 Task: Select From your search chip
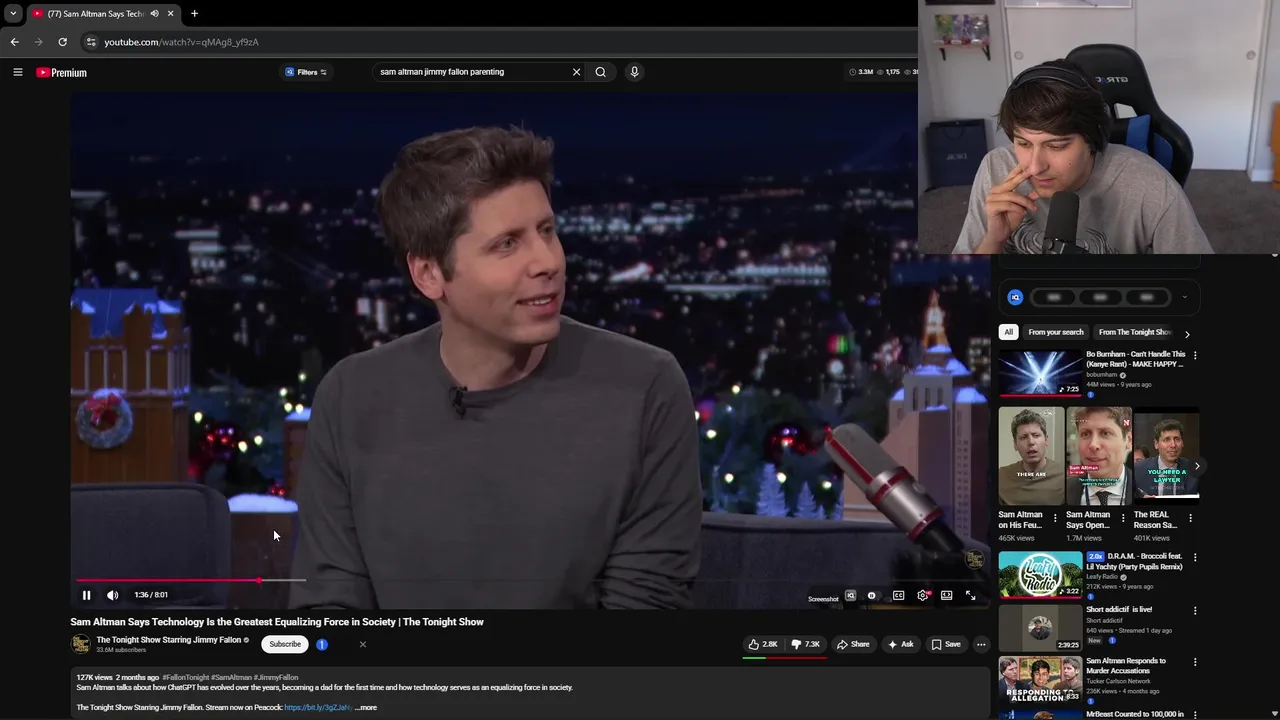tap(1055, 332)
